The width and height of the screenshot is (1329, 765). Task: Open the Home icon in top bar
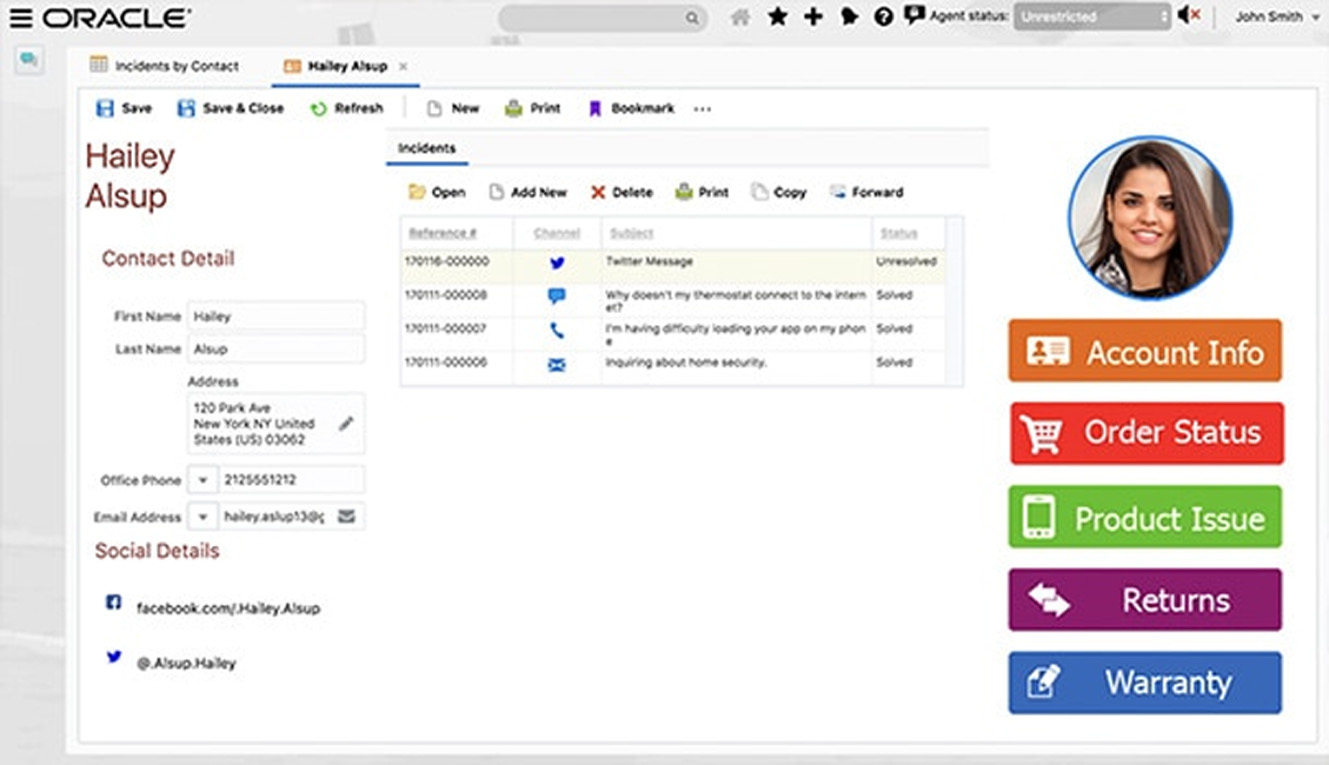pyautogui.click(x=740, y=17)
